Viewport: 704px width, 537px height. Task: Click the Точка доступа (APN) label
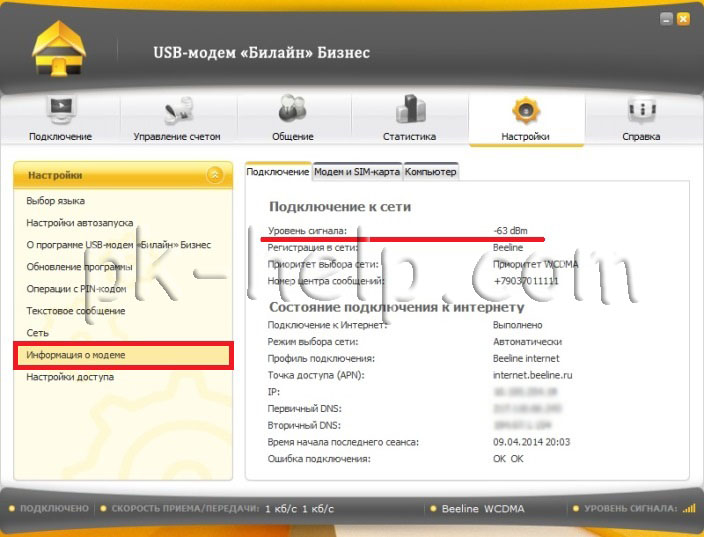[x=316, y=375]
